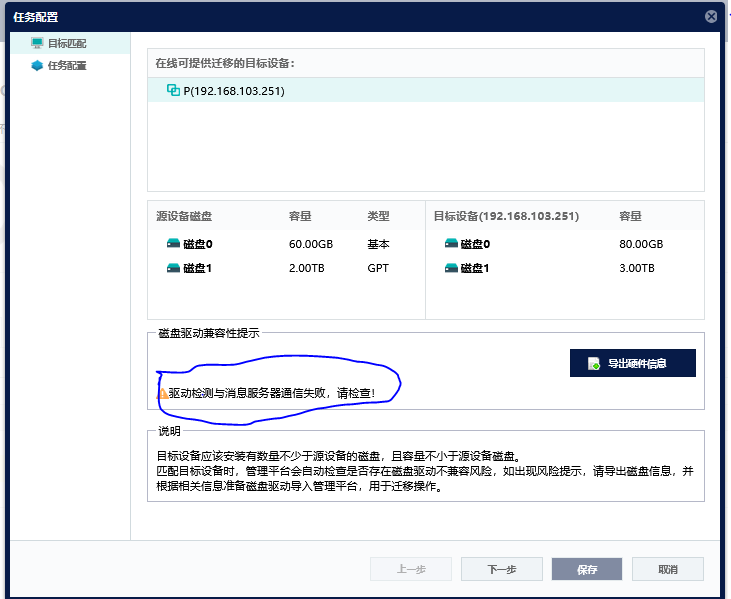Click the 80.00GB target capacity value
This screenshot has height=599, width=731.
[x=641, y=244]
